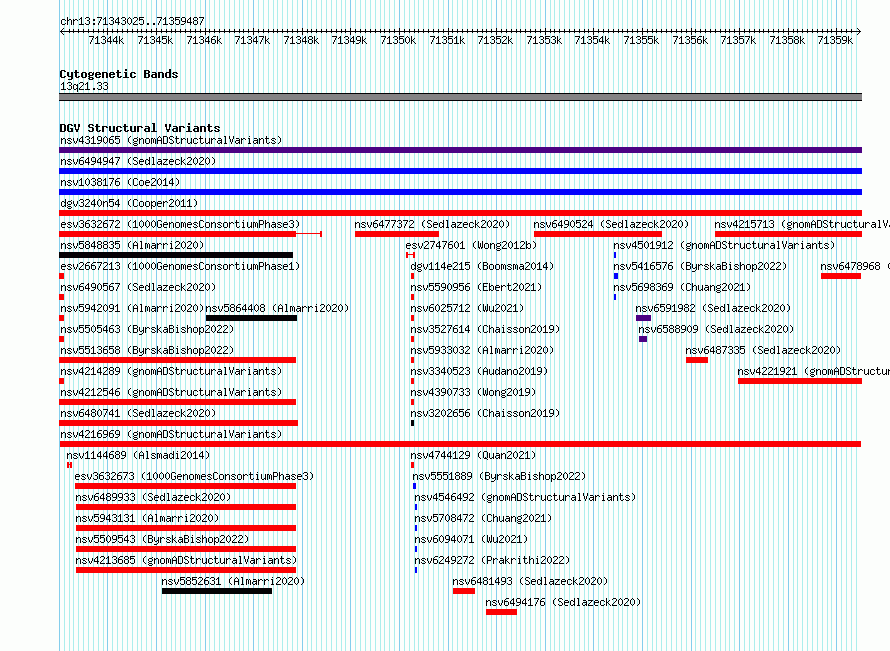Click nsv6588909 Sedlazeck2020 label

[x=716, y=329]
